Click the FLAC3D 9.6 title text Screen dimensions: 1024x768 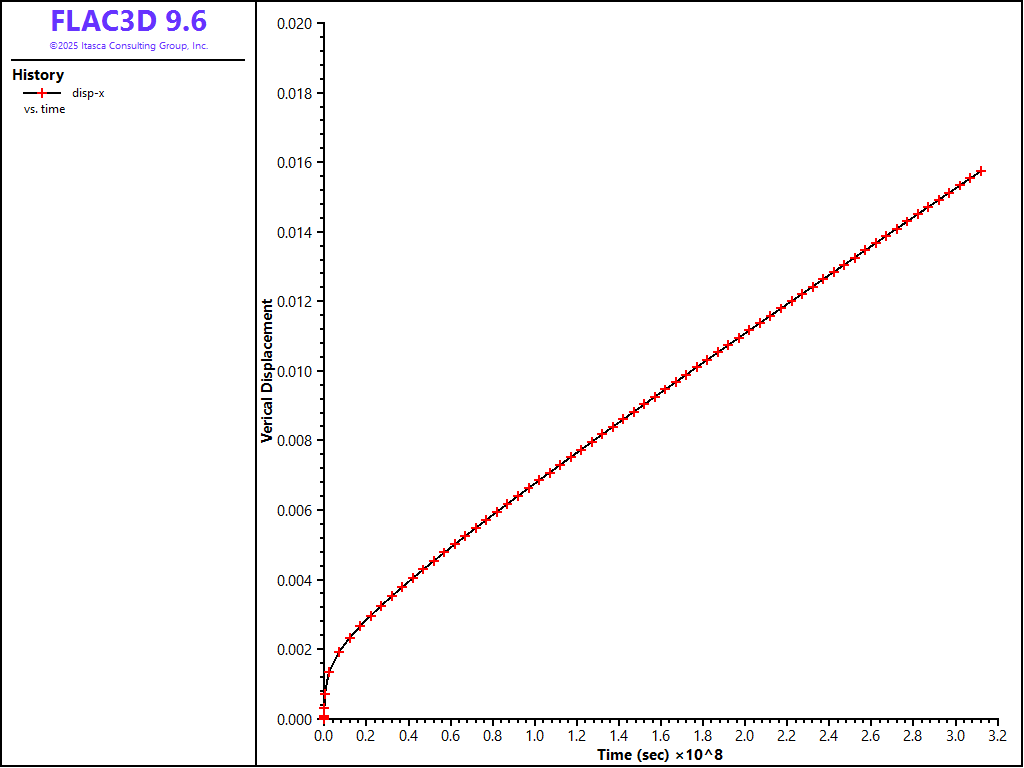[x=128, y=21]
